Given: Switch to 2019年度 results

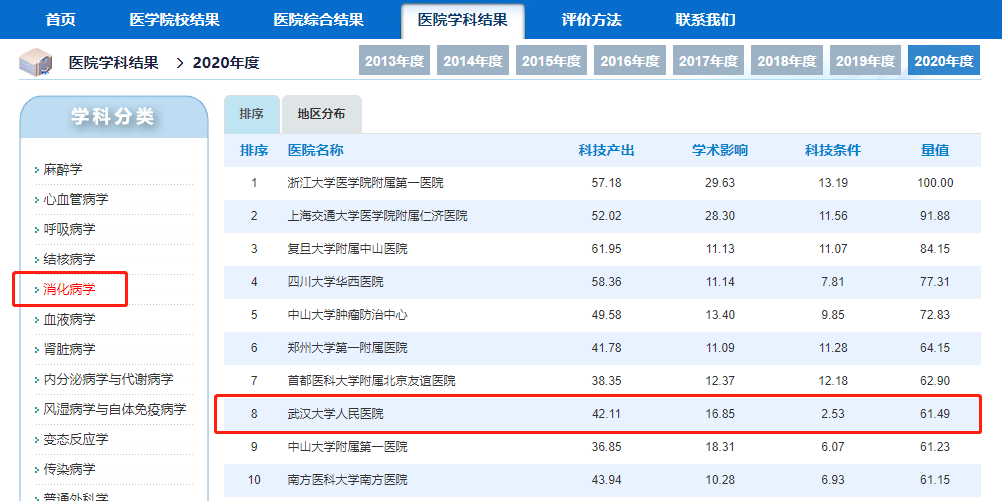Looking at the screenshot, I should (865, 61).
